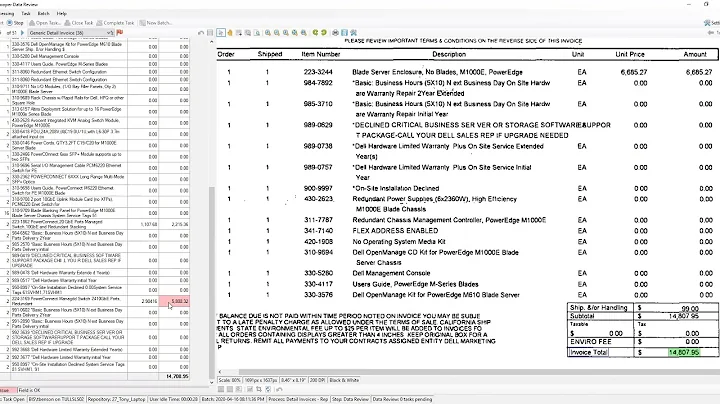Go to next document with blue arrow
The image size is (720, 404).
click(22, 33)
